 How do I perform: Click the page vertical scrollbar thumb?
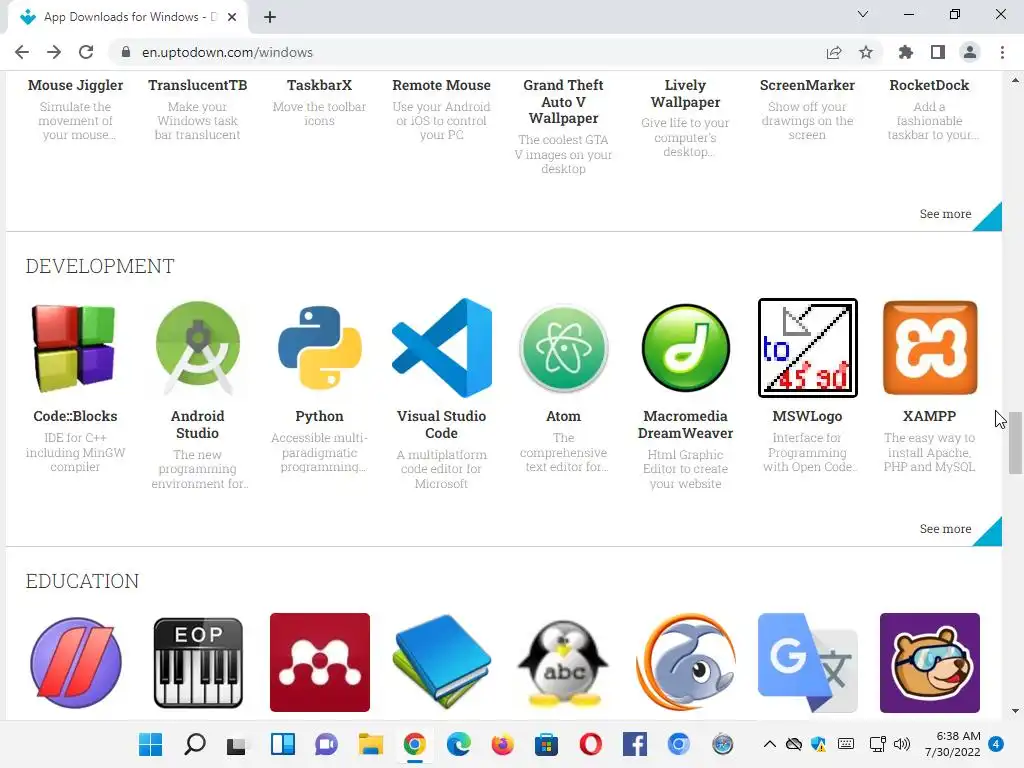(x=1015, y=443)
